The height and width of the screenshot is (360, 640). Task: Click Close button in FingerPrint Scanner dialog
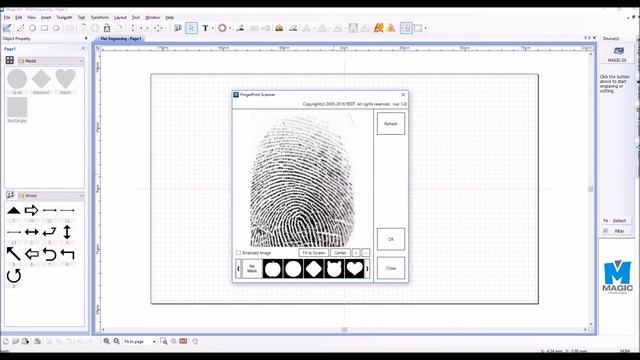[x=391, y=268]
